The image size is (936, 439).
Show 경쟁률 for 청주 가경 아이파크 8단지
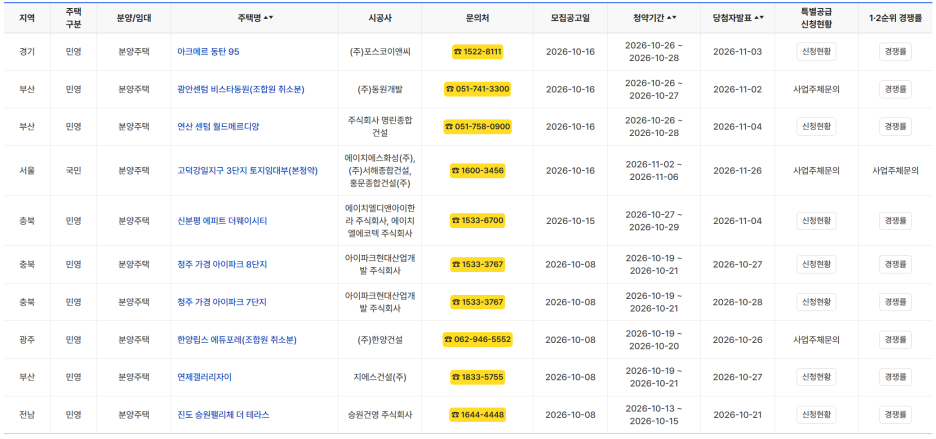(895, 265)
